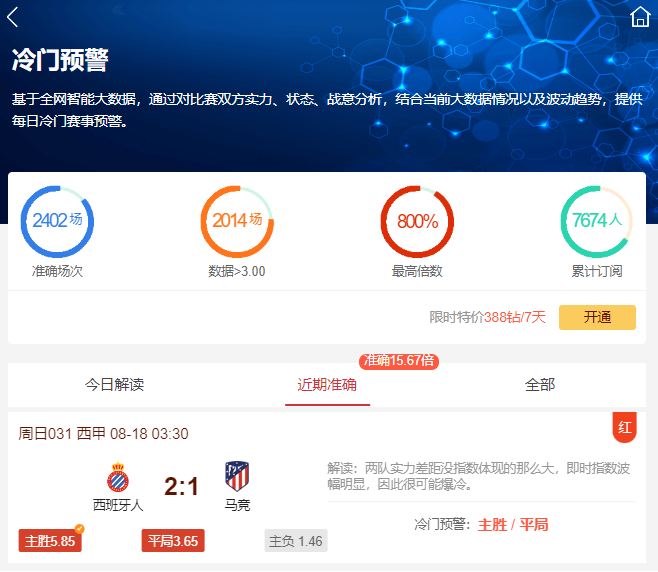Click the 准确15.67倍 badge

point(400,361)
